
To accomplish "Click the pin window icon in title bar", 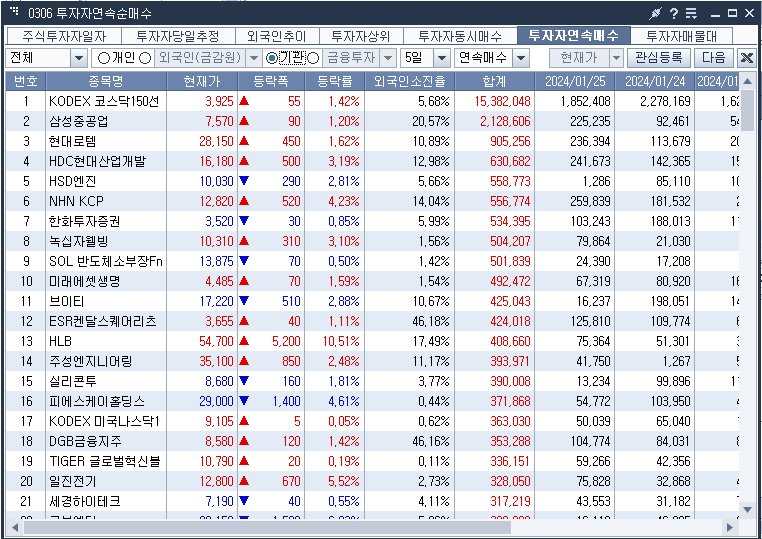I will tap(656, 14).
